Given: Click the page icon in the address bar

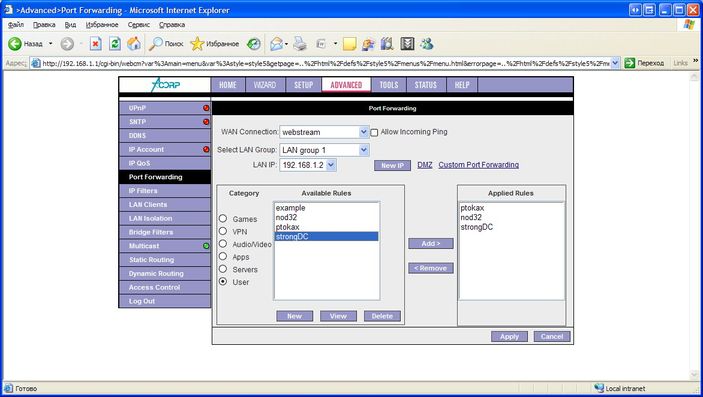Looking at the screenshot, I should 36,63.
